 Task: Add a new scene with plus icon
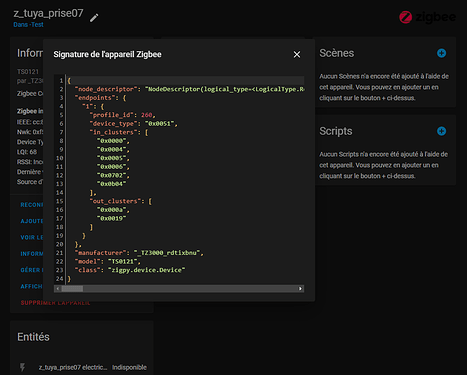[441, 53]
